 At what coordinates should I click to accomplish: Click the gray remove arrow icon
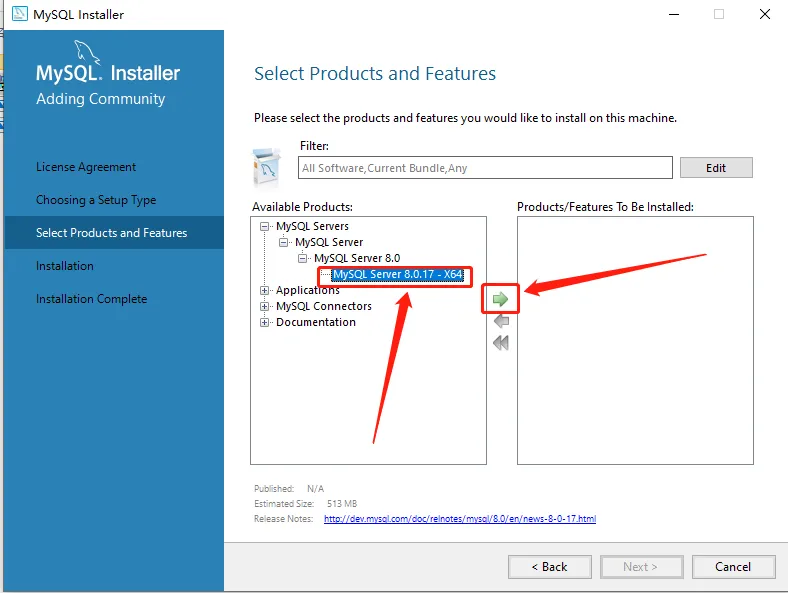[x=501, y=321]
